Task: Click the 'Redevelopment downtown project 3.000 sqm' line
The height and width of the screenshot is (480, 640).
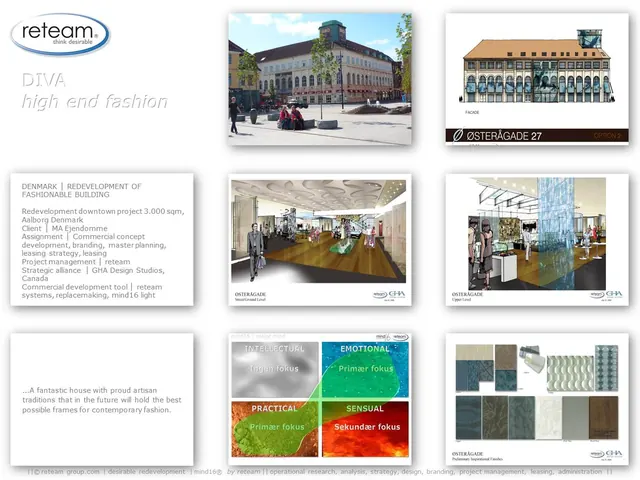Action: point(102,211)
